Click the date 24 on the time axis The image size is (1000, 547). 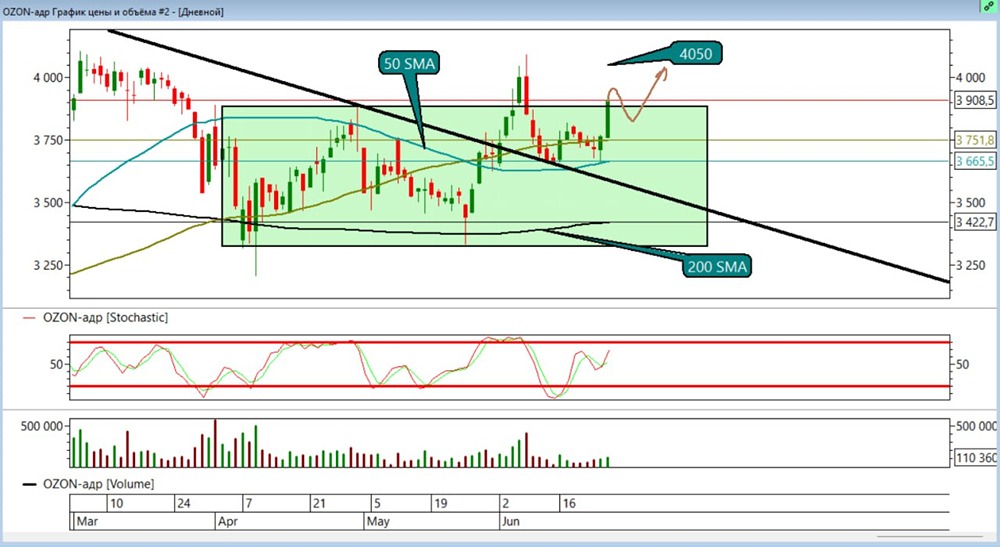click(184, 504)
